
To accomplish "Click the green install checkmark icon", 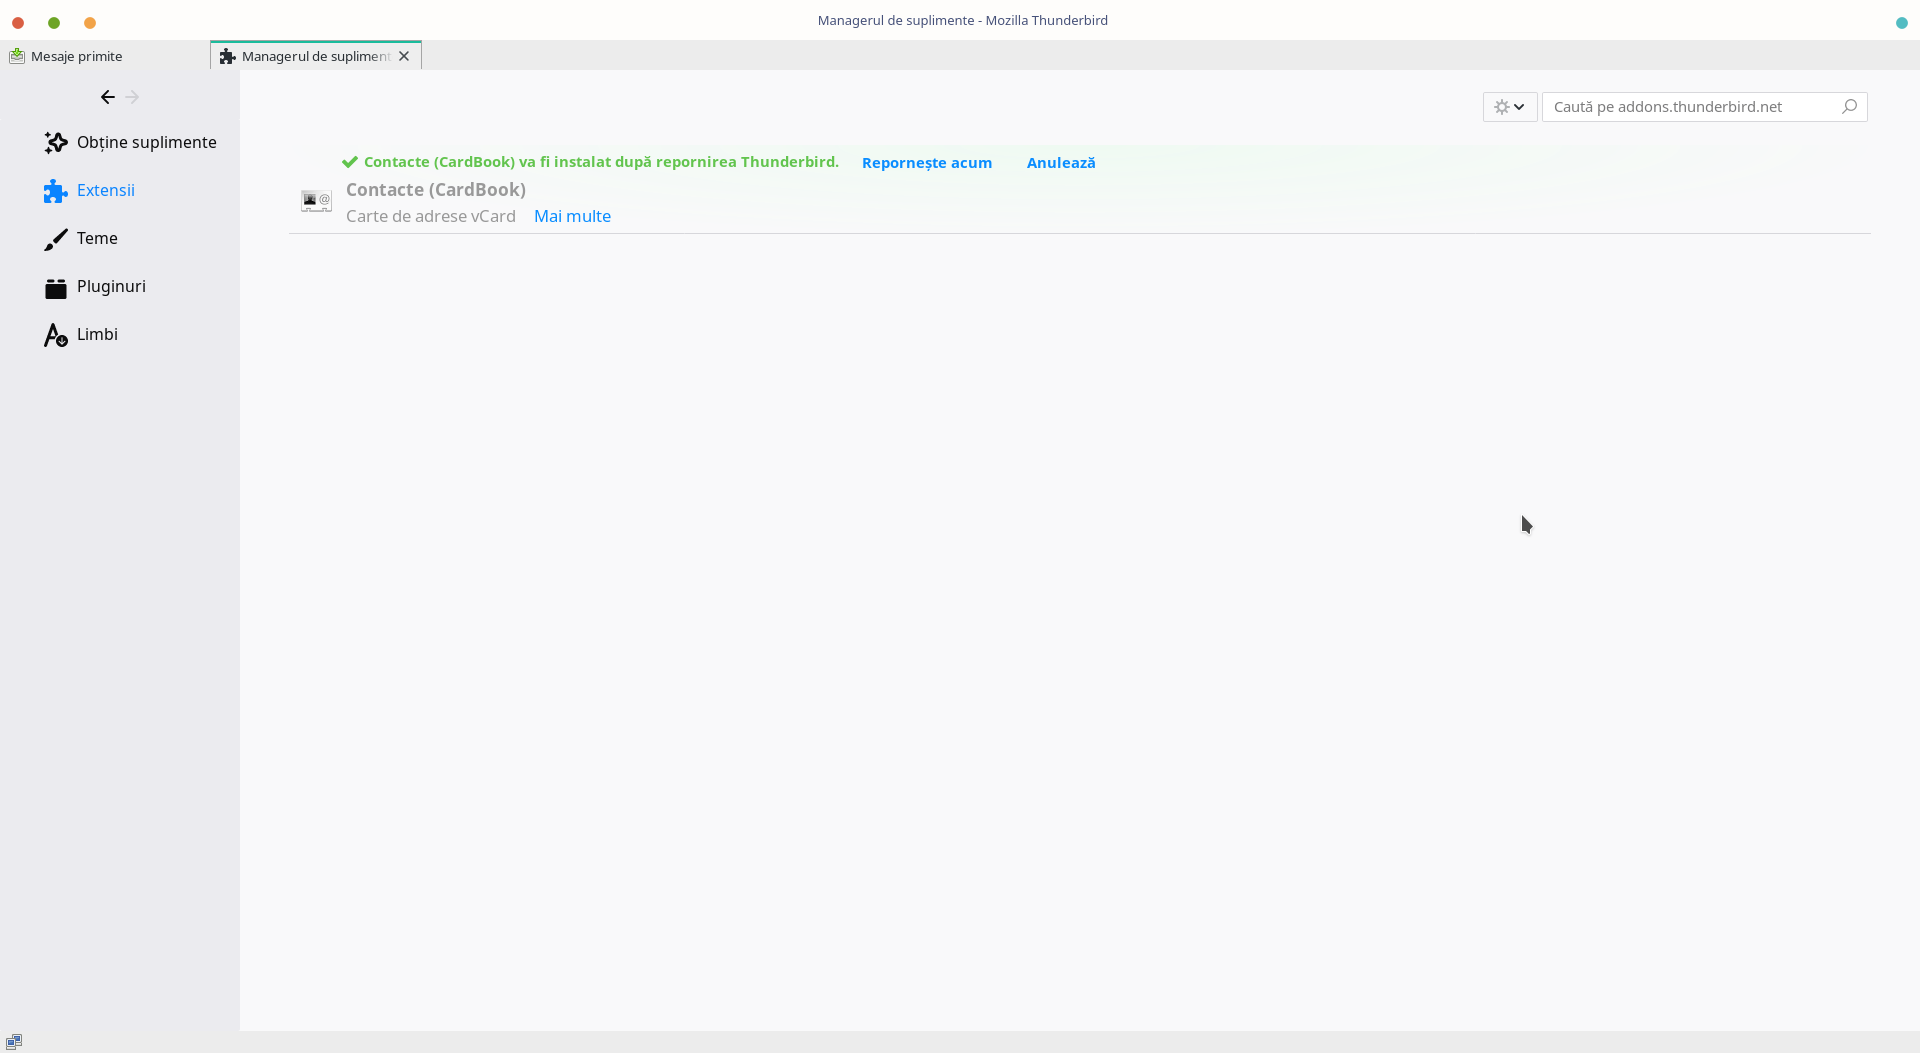I will tap(350, 162).
